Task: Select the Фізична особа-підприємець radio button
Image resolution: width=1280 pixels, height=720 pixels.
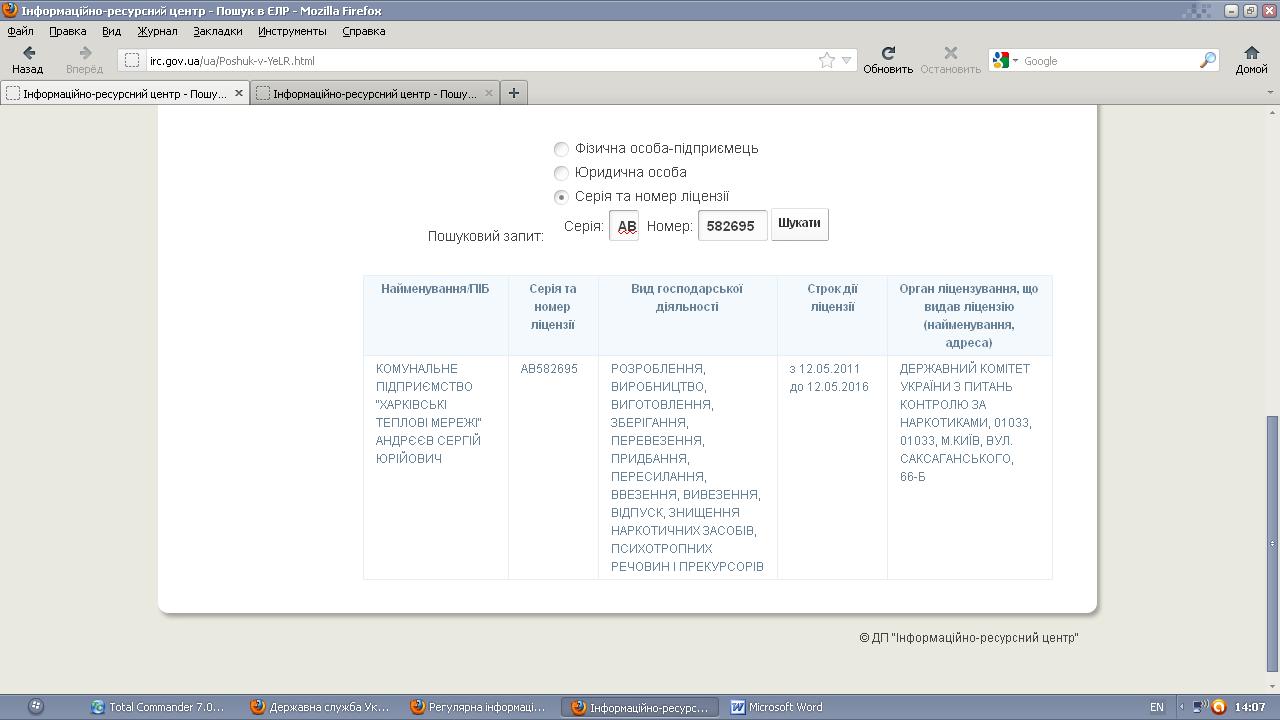Action: [x=561, y=149]
